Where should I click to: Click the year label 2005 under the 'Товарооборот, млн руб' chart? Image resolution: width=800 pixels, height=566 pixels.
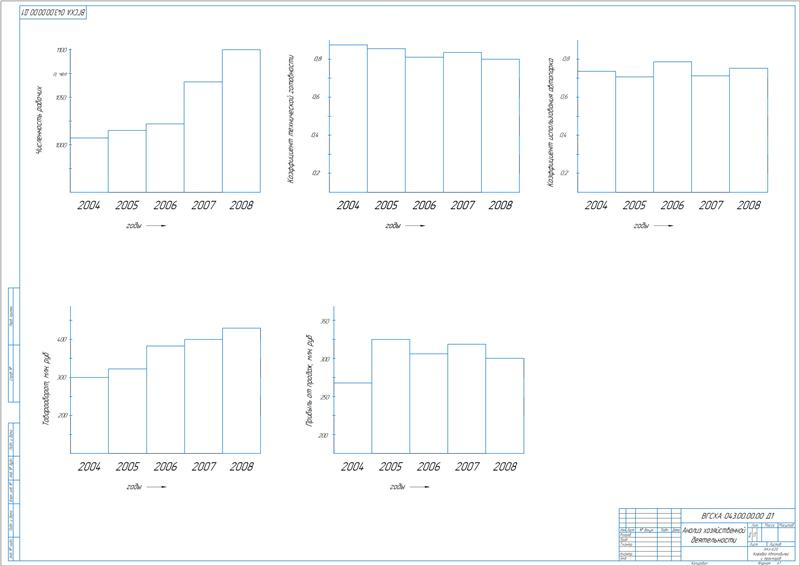click(x=127, y=466)
